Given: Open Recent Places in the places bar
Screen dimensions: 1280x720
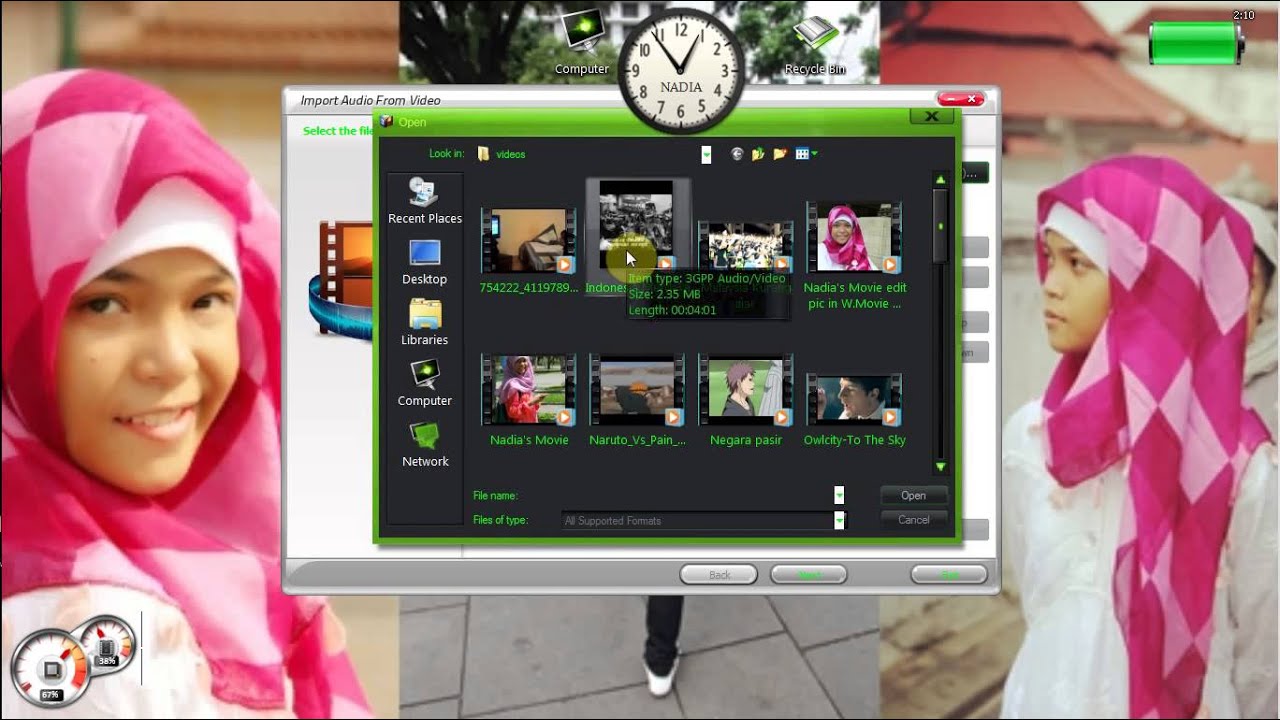Looking at the screenshot, I should 424,200.
